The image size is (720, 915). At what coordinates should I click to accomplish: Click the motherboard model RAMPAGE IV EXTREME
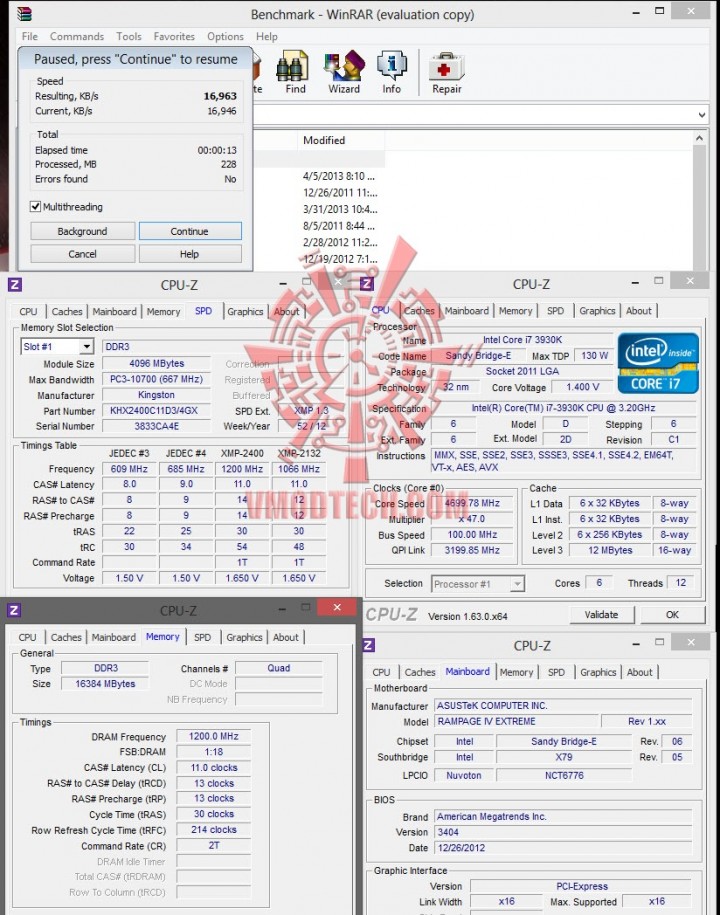click(x=516, y=721)
